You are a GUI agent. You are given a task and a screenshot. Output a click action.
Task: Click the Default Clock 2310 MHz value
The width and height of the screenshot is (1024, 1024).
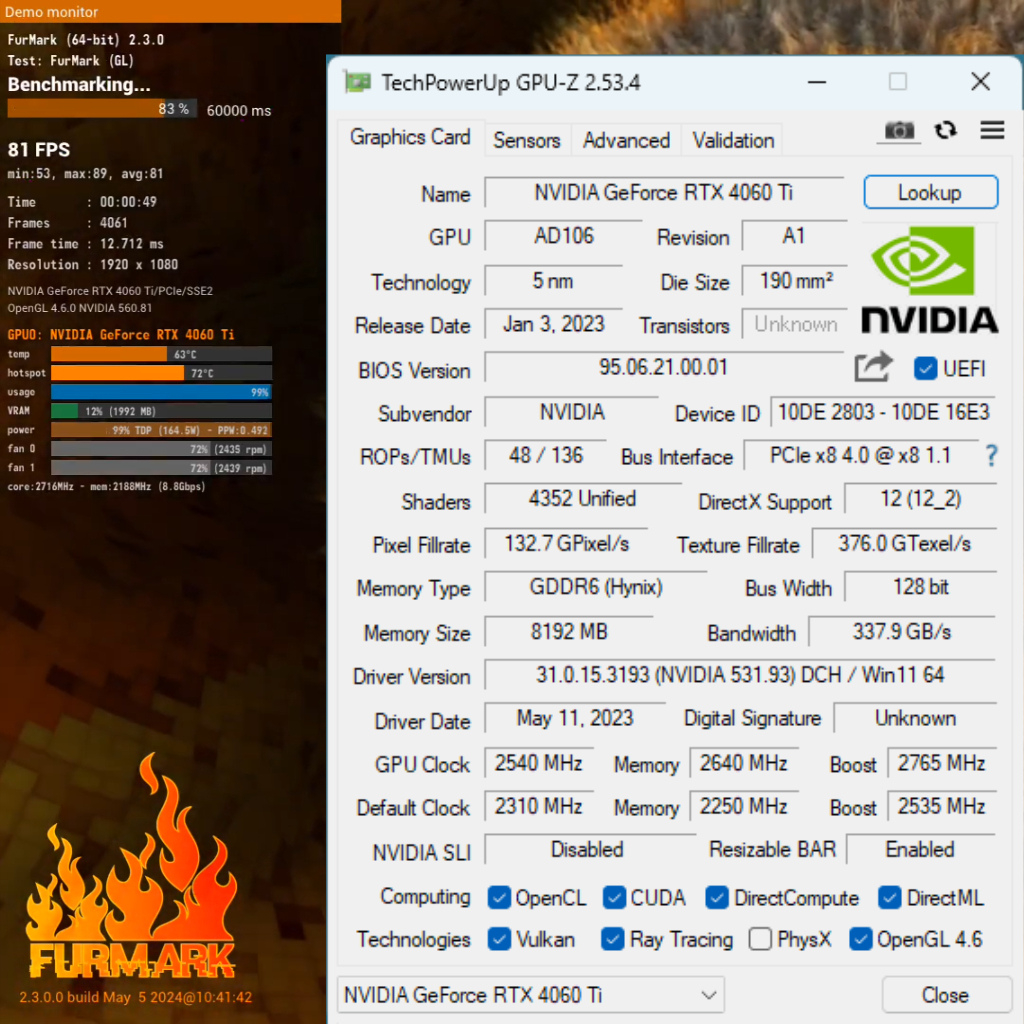tap(539, 807)
